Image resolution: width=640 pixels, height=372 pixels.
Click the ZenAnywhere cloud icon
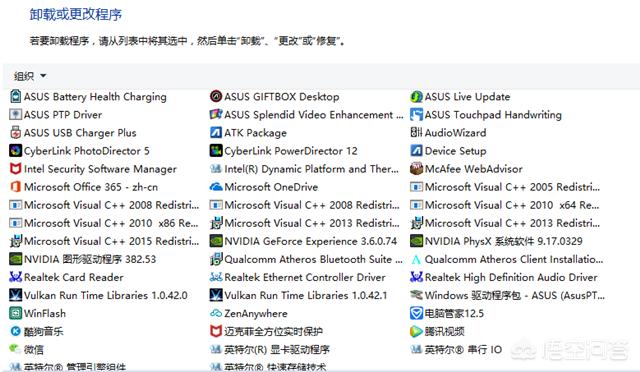pyautogui.click(x=216, y=313)
